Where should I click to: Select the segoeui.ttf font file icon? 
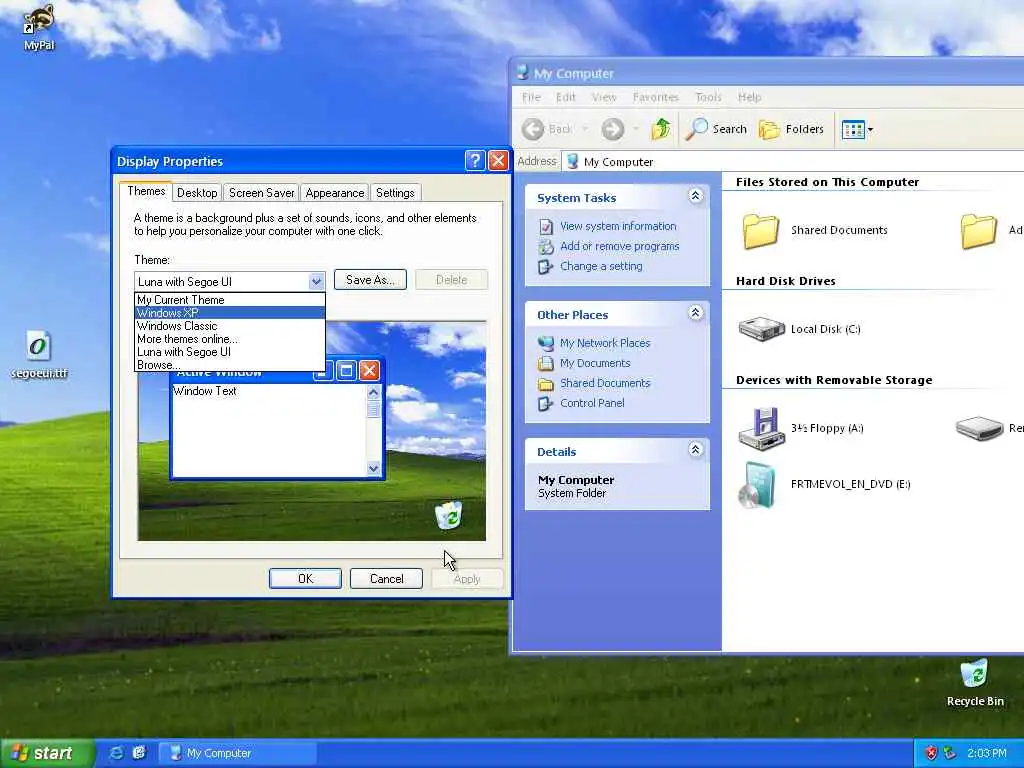pos(39,355)
